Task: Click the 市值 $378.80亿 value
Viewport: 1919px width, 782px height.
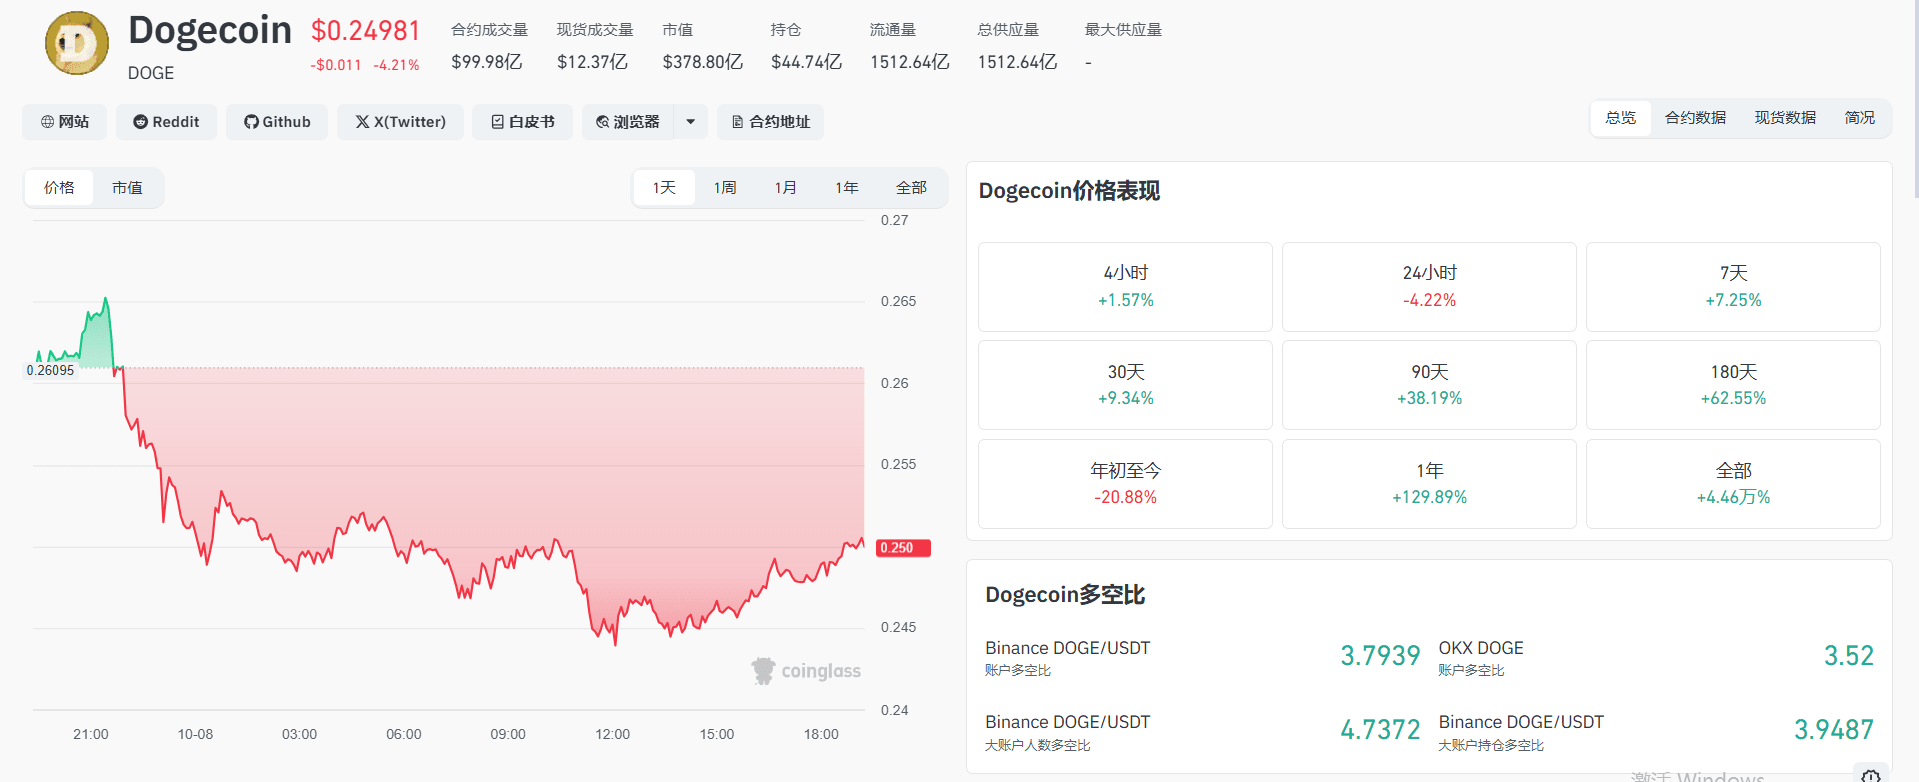Action: (703, 62)
